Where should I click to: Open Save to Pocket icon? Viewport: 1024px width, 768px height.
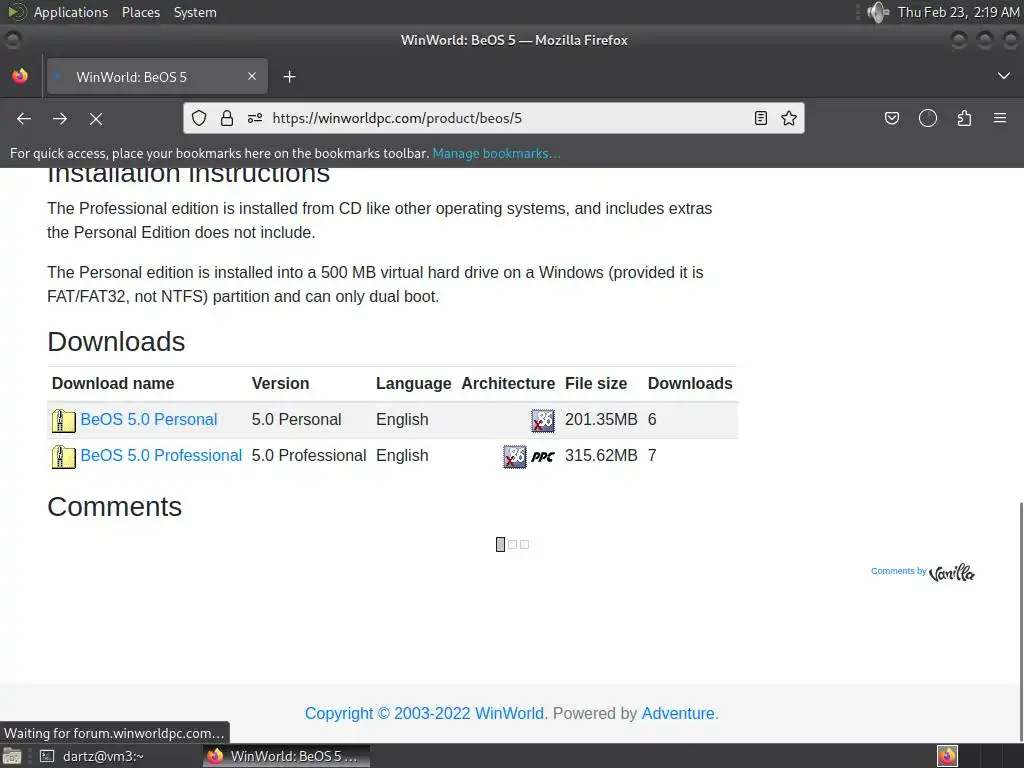[891, 118]
